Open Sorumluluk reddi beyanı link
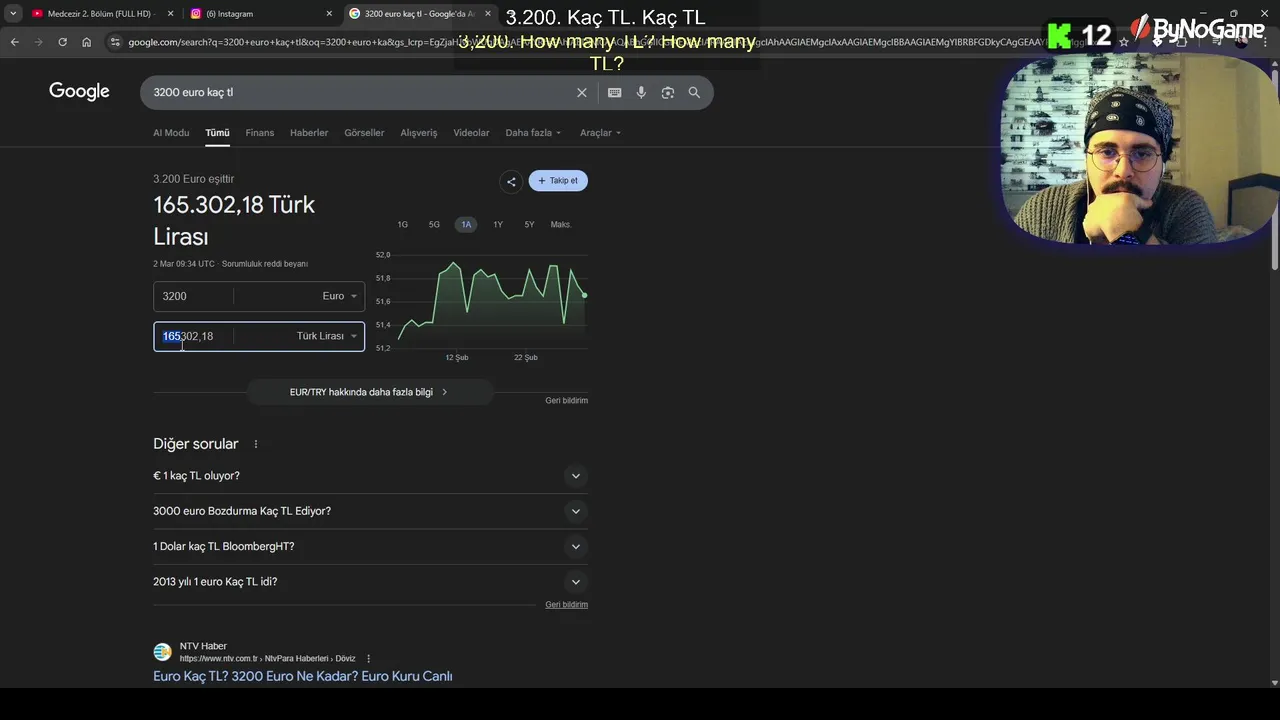The width and height of the screenshot is (1280, 720). 265,264
